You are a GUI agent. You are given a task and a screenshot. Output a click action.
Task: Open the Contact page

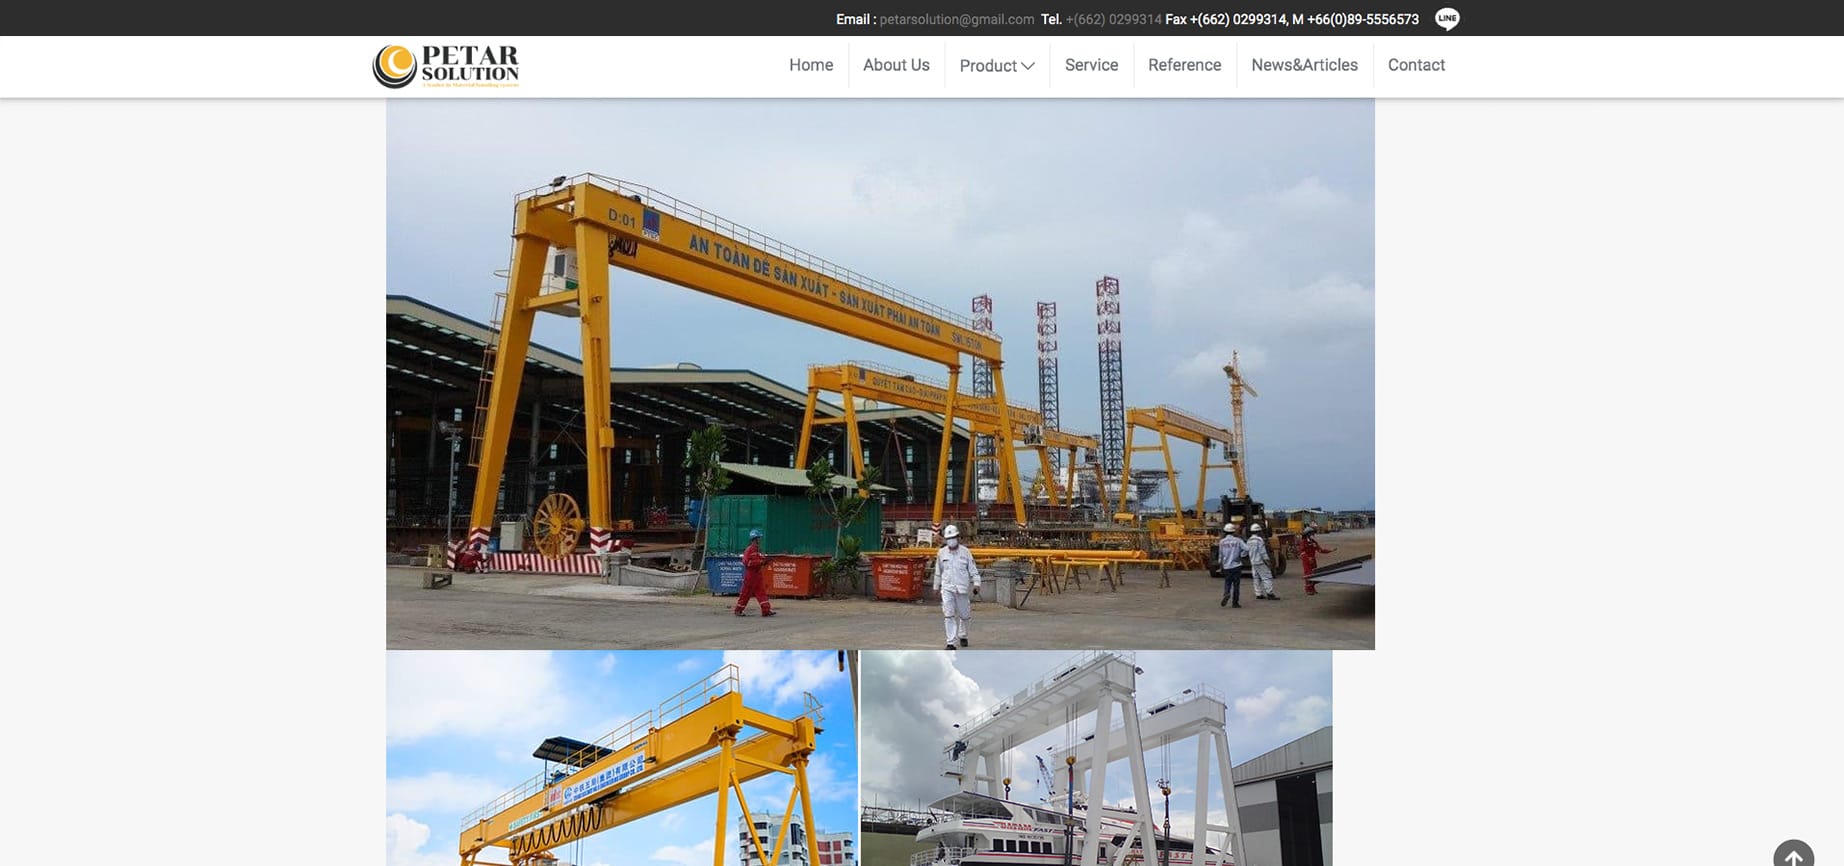click(1416, 65)
